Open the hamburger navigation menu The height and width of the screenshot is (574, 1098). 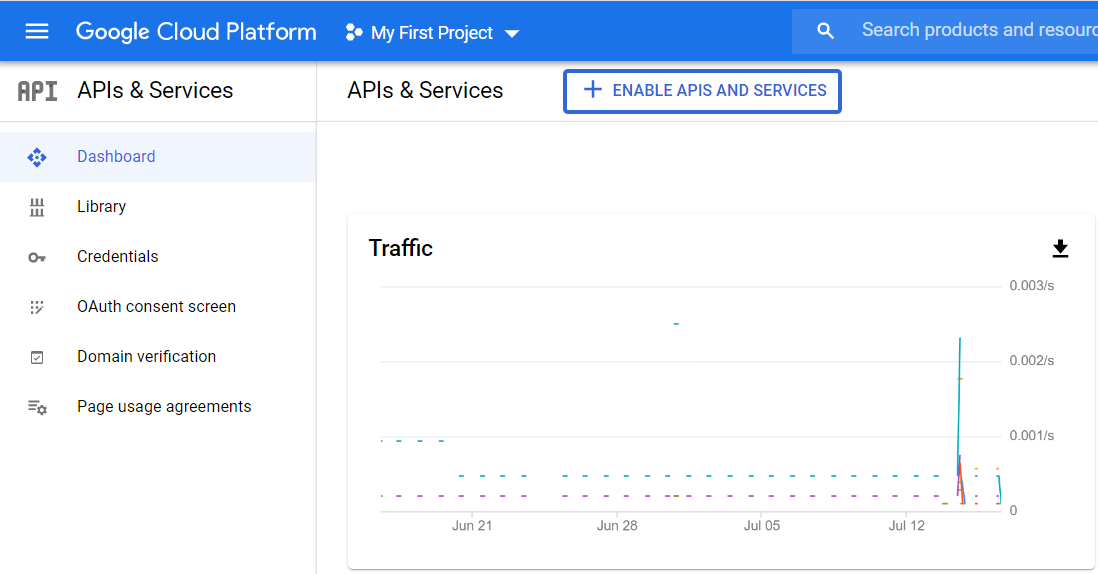coord(37,31)
